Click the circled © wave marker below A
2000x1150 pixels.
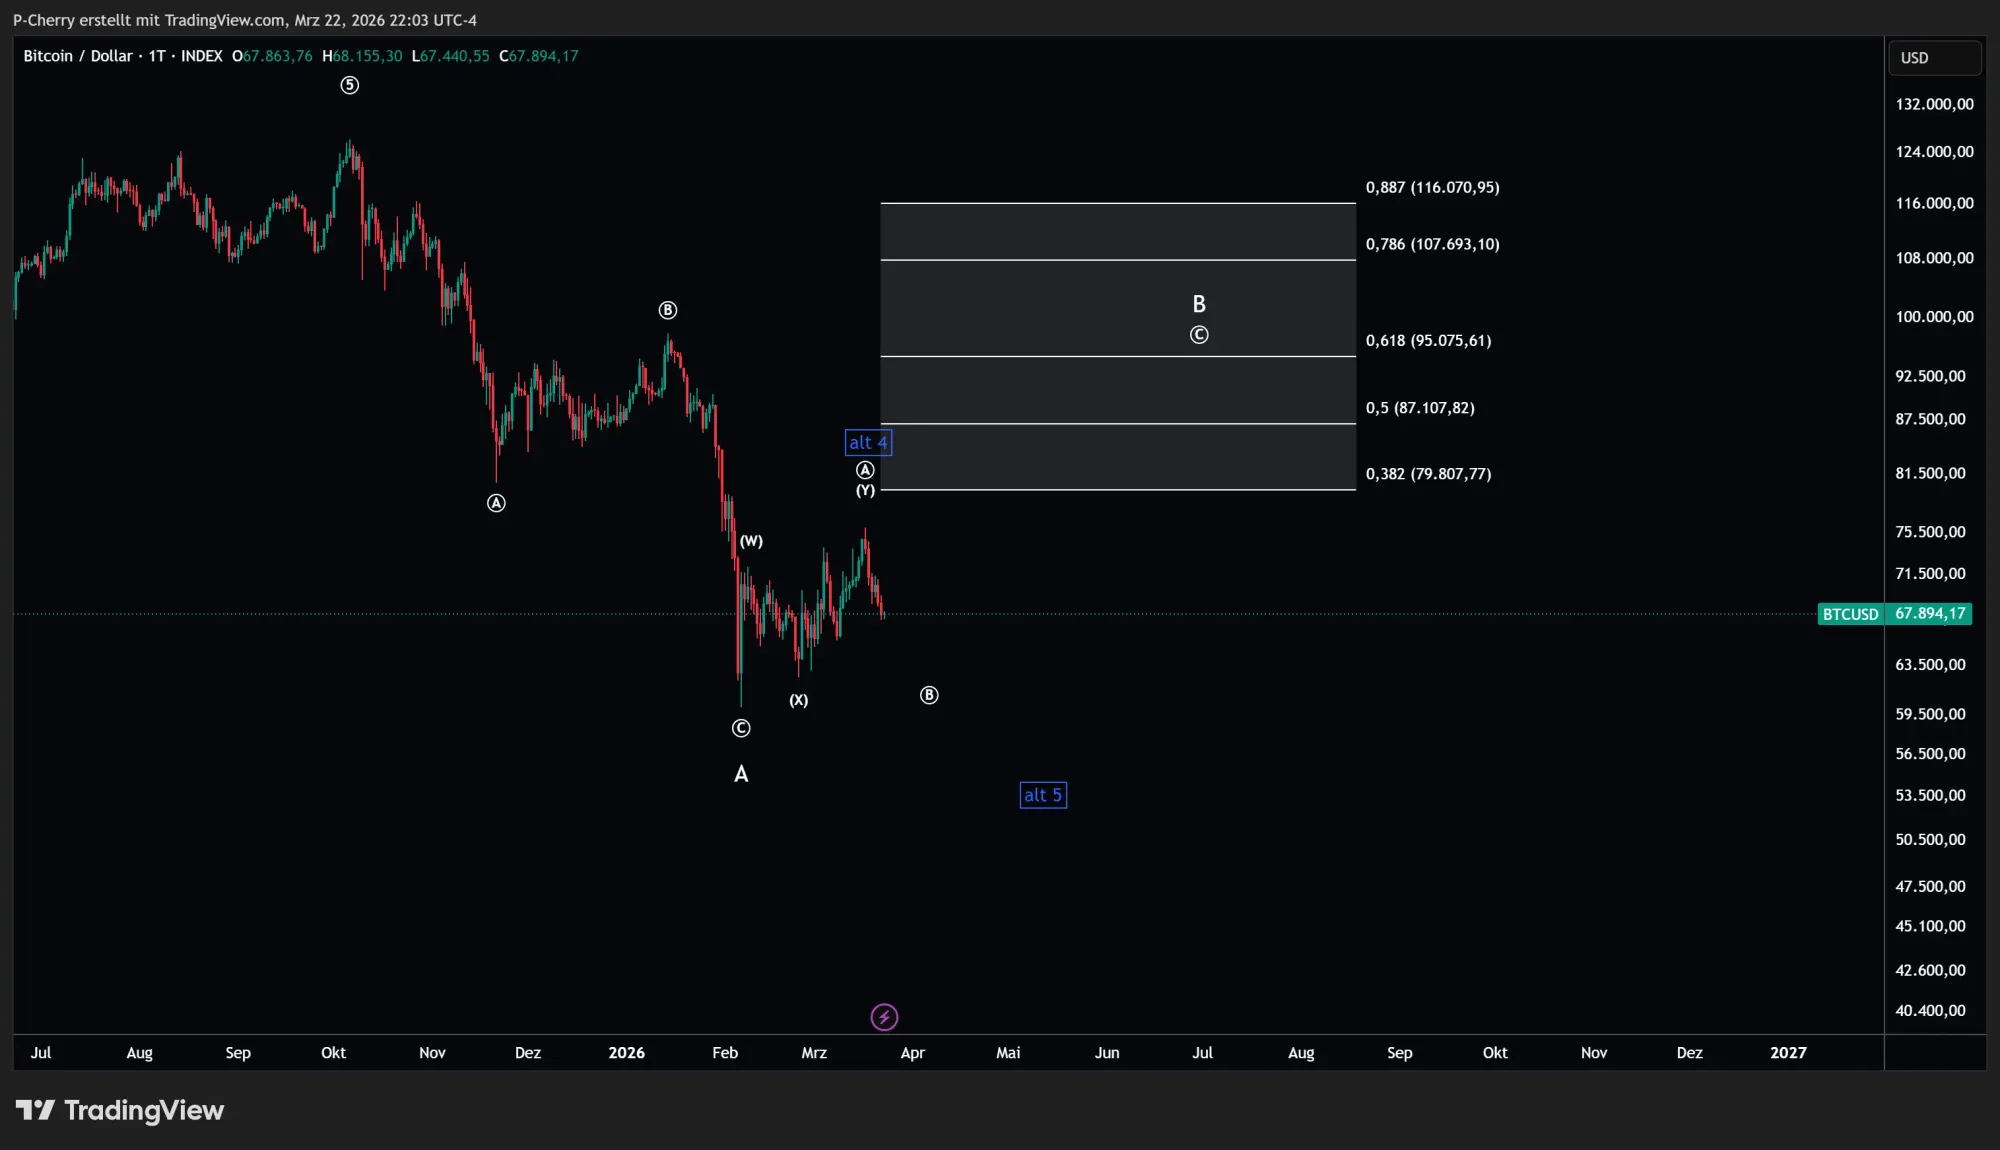[740, 728]
